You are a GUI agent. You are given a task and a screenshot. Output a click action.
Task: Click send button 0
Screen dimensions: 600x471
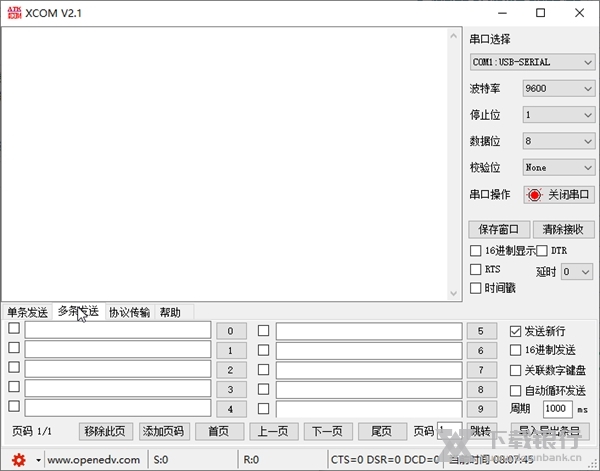point(231,331)
